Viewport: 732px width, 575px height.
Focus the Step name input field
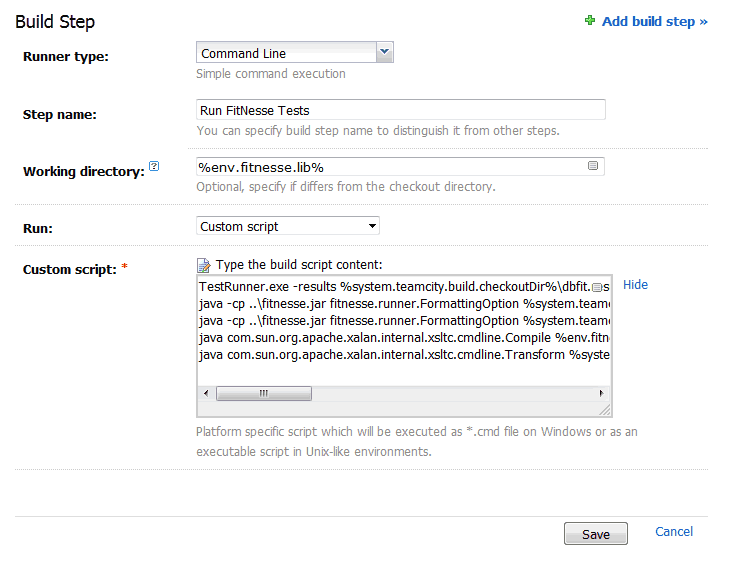click(x=400, y=110)
